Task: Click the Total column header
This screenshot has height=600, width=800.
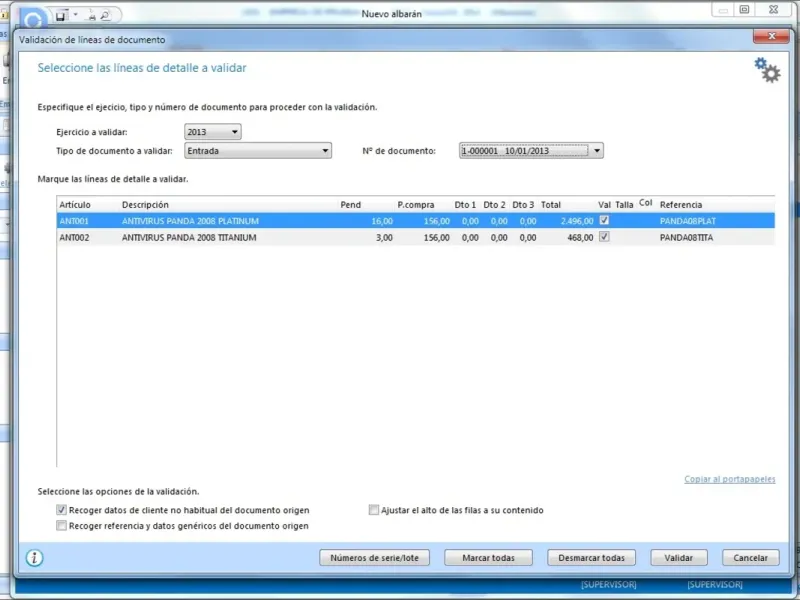Action: (x=551, y=205)
